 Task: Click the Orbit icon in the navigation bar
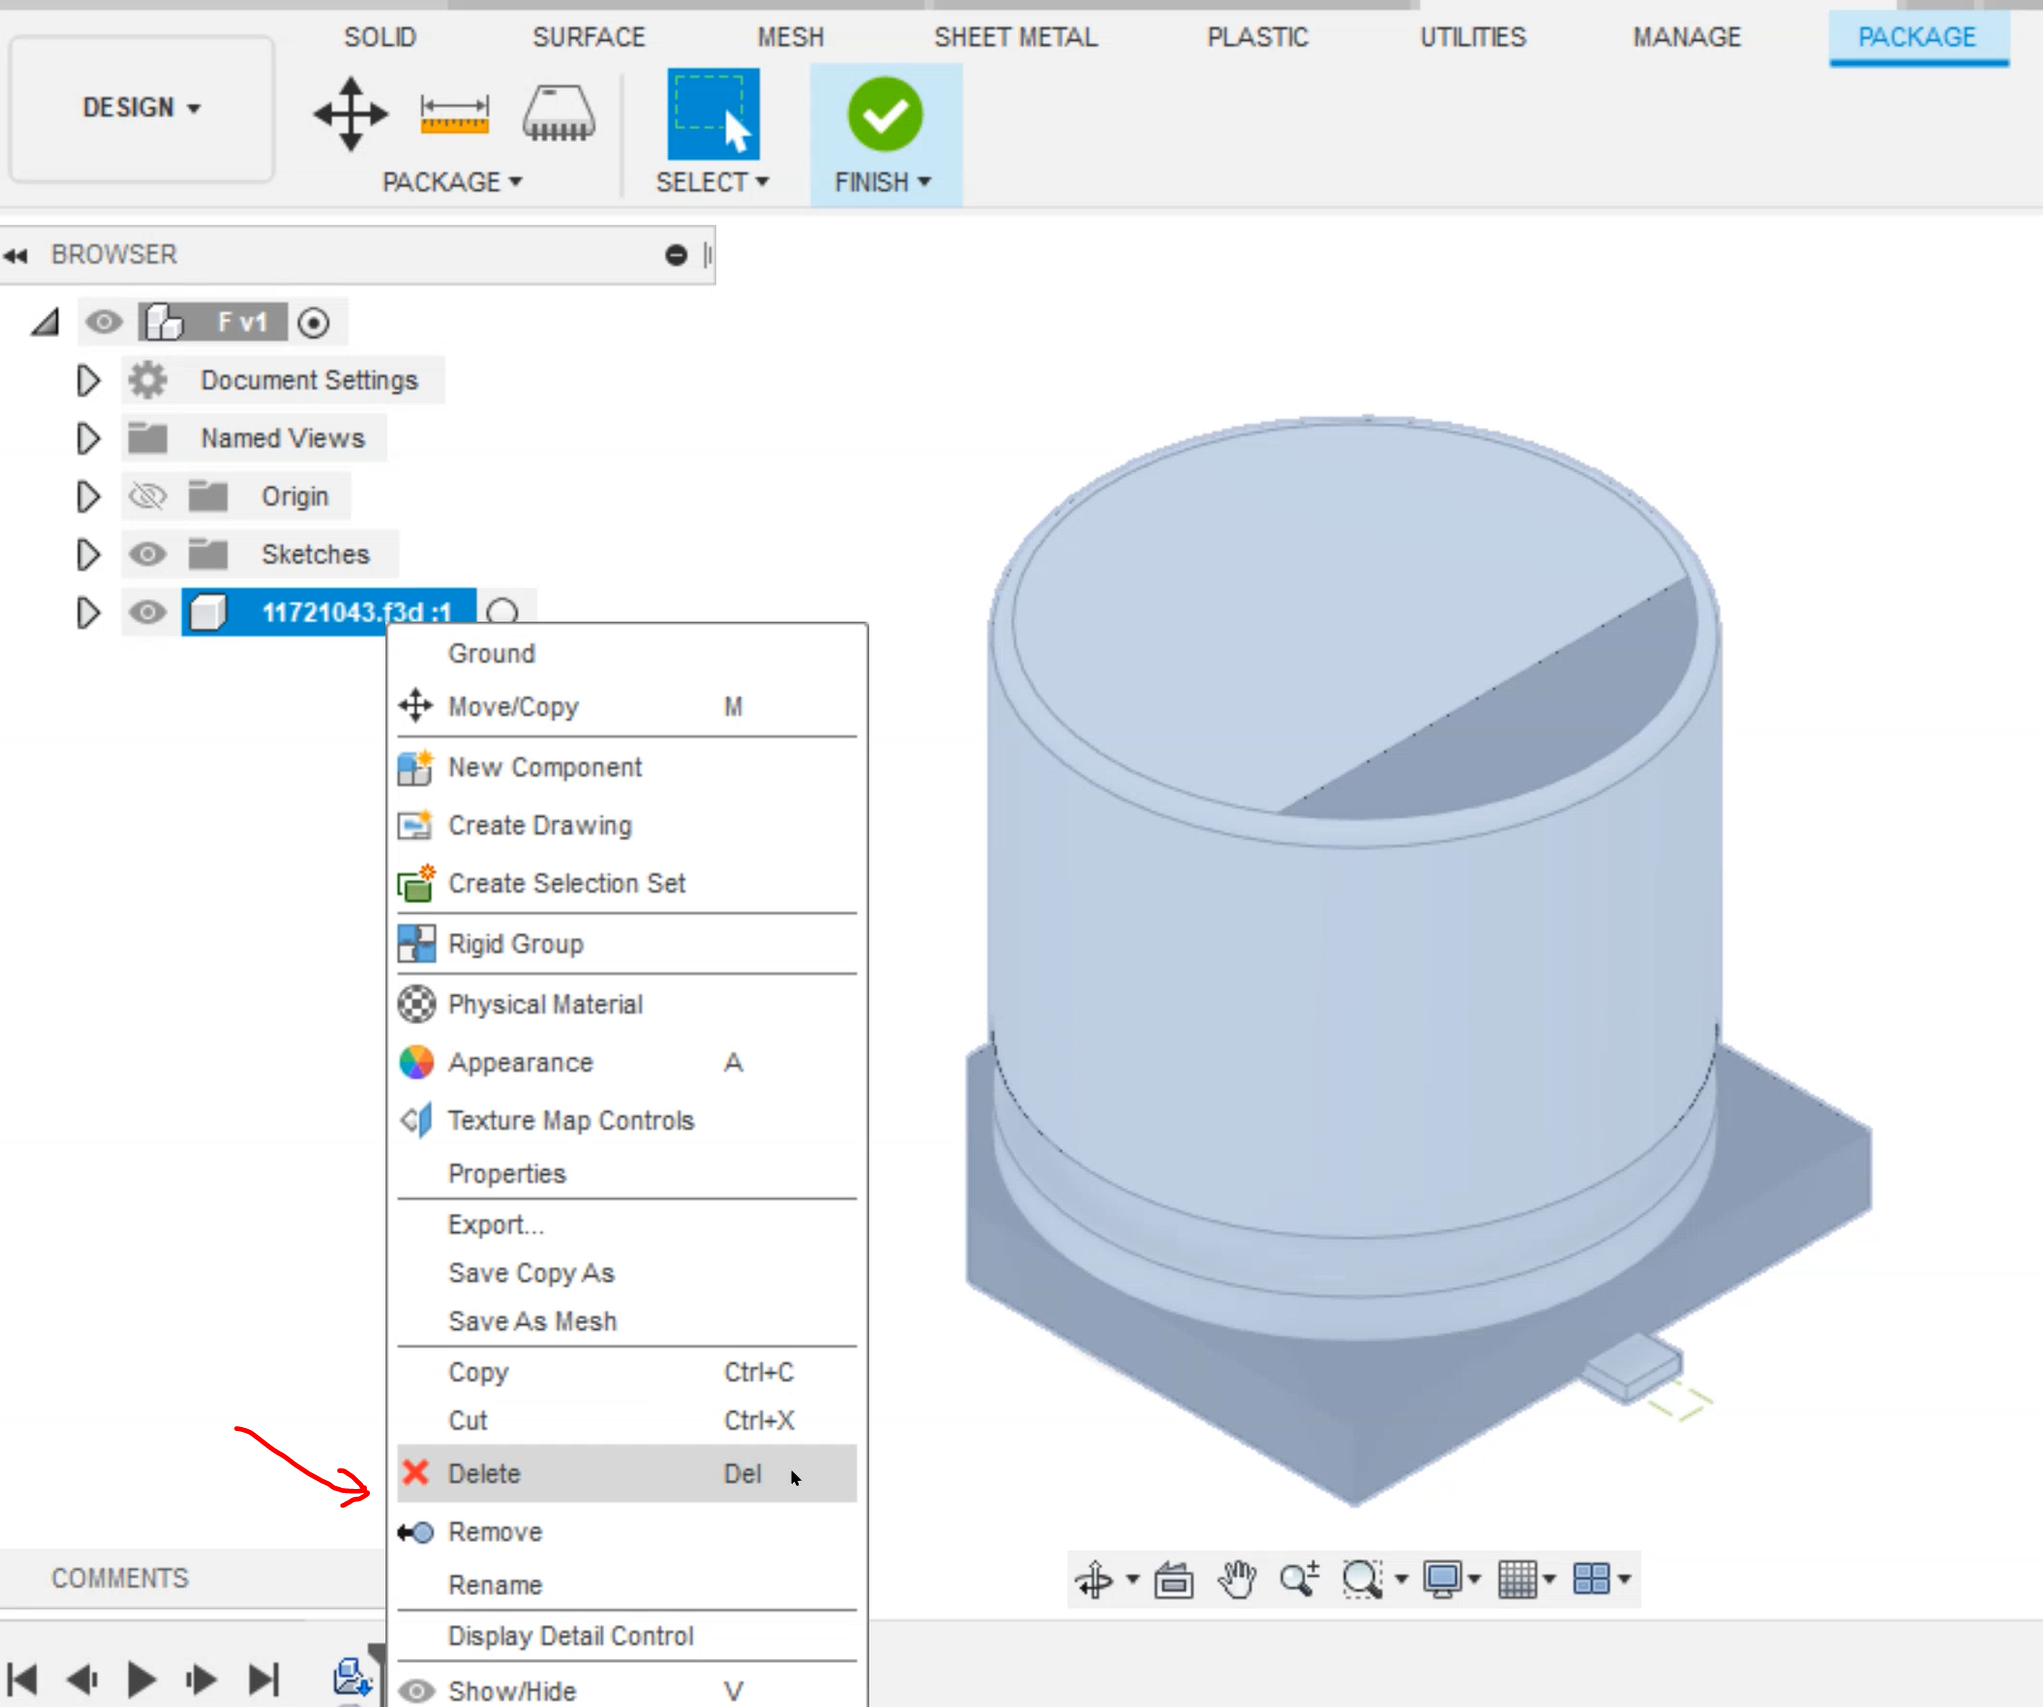[1093, 1580]
